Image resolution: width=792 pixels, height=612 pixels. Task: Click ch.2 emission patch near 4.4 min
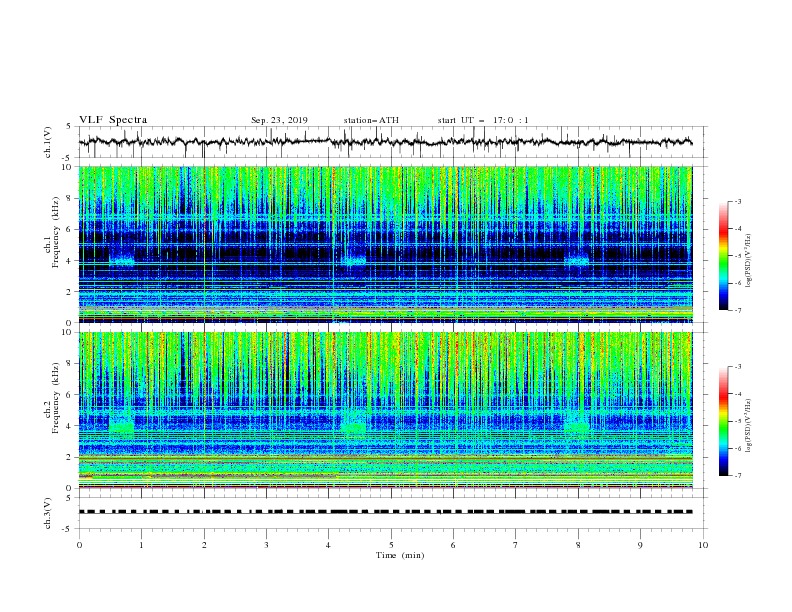(354, 424)
